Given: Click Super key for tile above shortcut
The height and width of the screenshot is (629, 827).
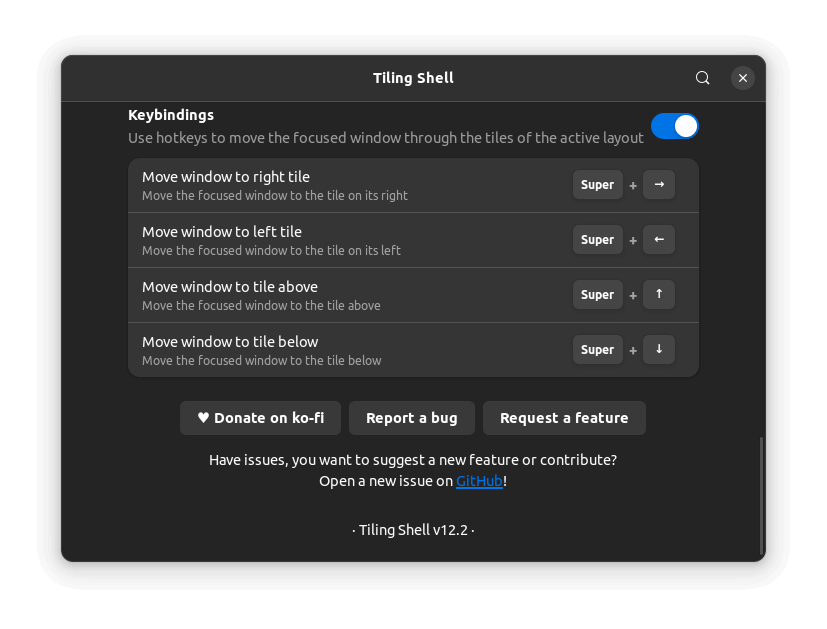Looking at the screenshot, I should [x=597, y=295].
